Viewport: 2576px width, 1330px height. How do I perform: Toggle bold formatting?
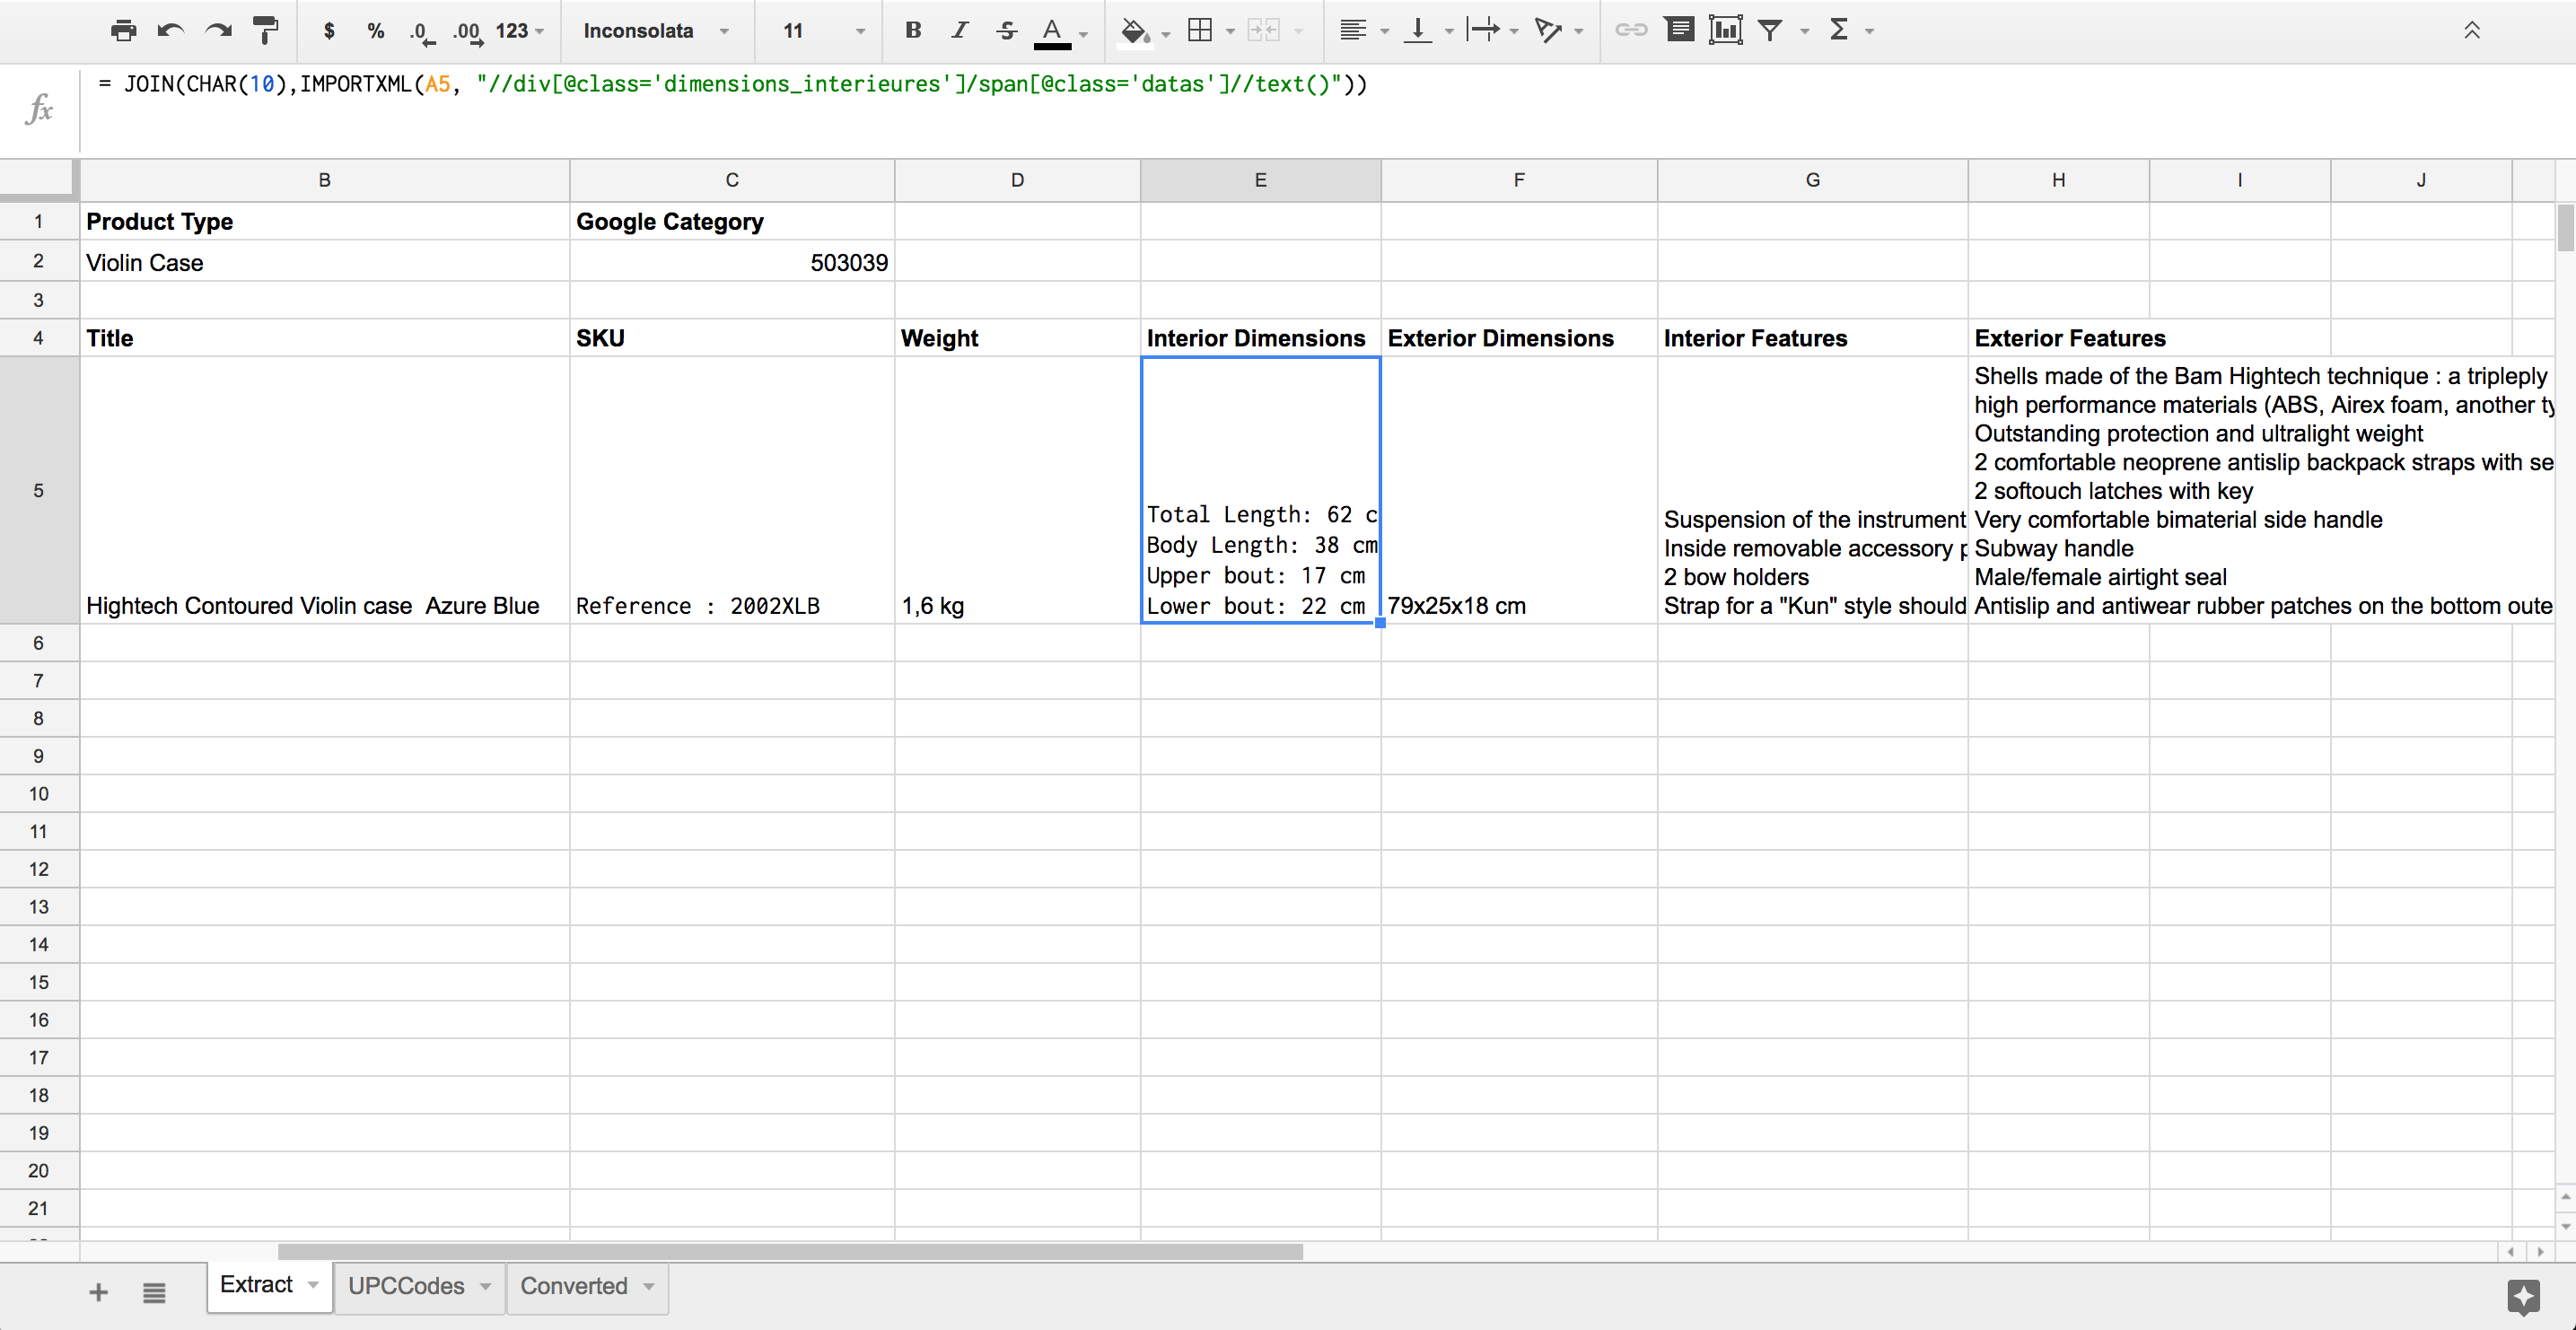click(913, 31)
